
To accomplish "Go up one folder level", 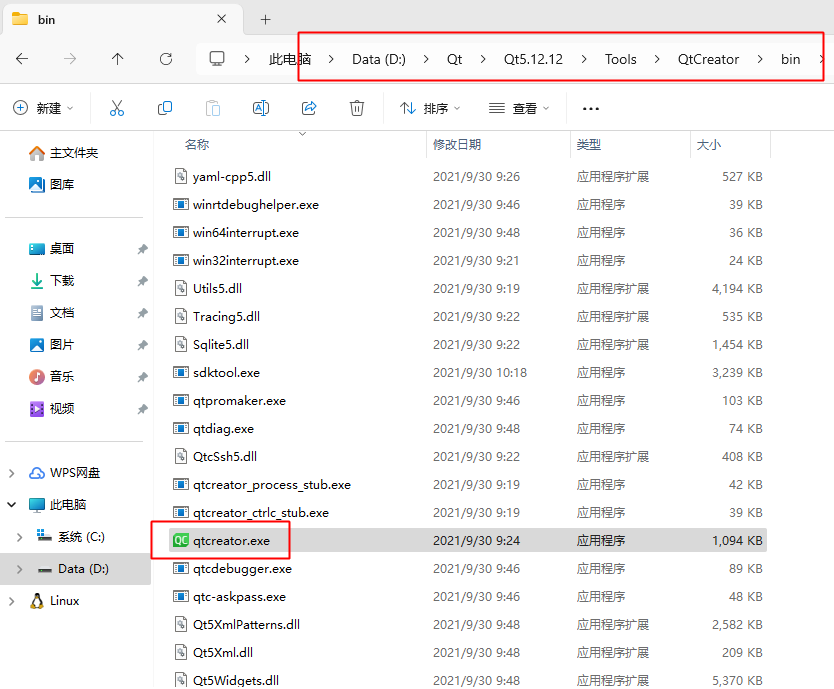I will coord(118,59).
